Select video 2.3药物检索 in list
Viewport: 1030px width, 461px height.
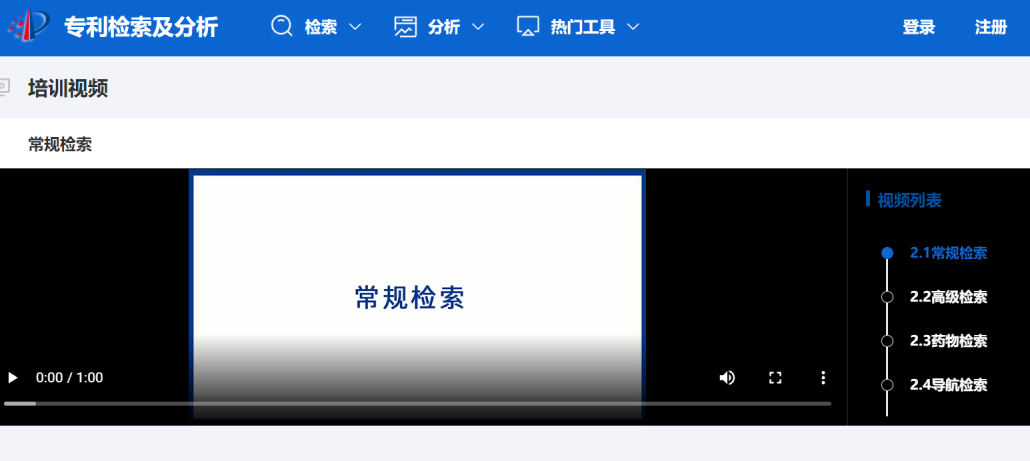point(948,341)
